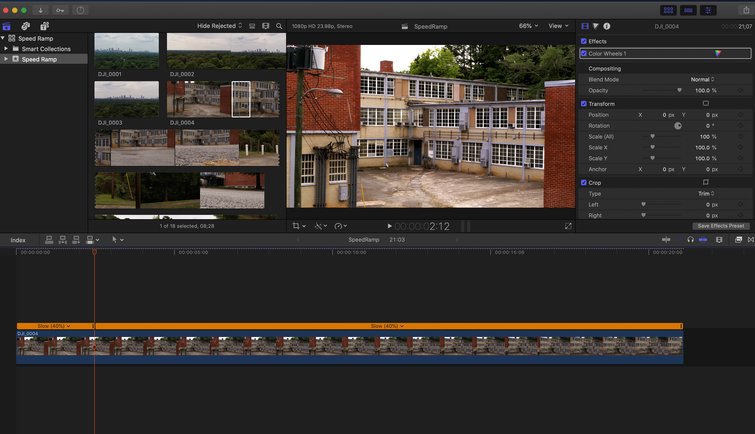Image resolution: width=755 pixels, height=434 pixels.
Task: Show Photos and Audio sidebar
Action: 26,25
